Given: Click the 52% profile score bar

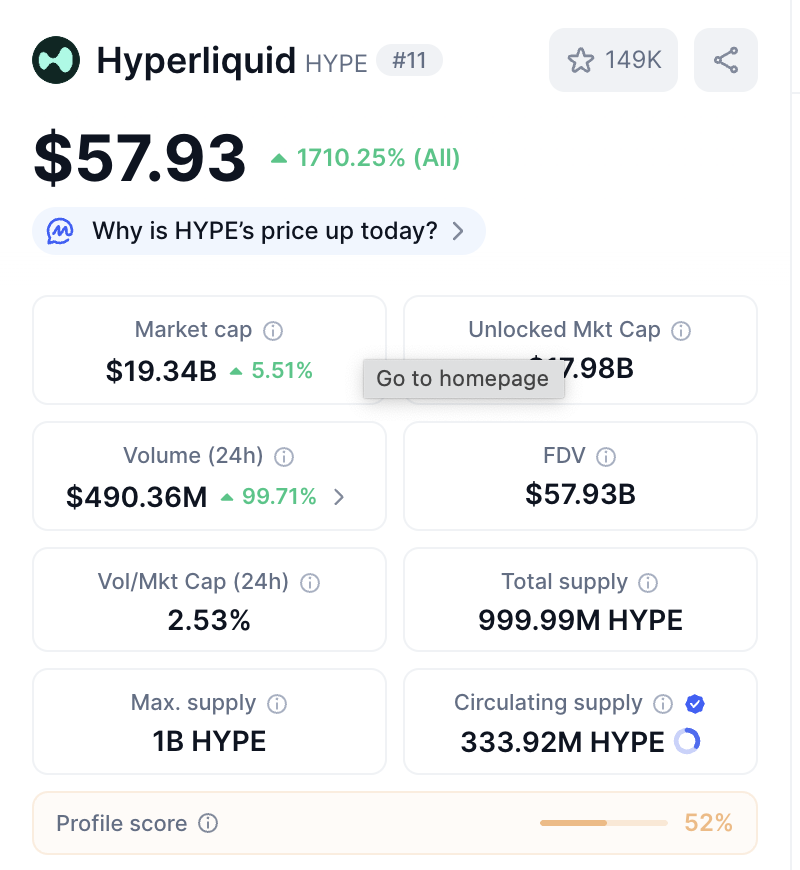Looking at the screenshot, I should (x=604, y=823).
